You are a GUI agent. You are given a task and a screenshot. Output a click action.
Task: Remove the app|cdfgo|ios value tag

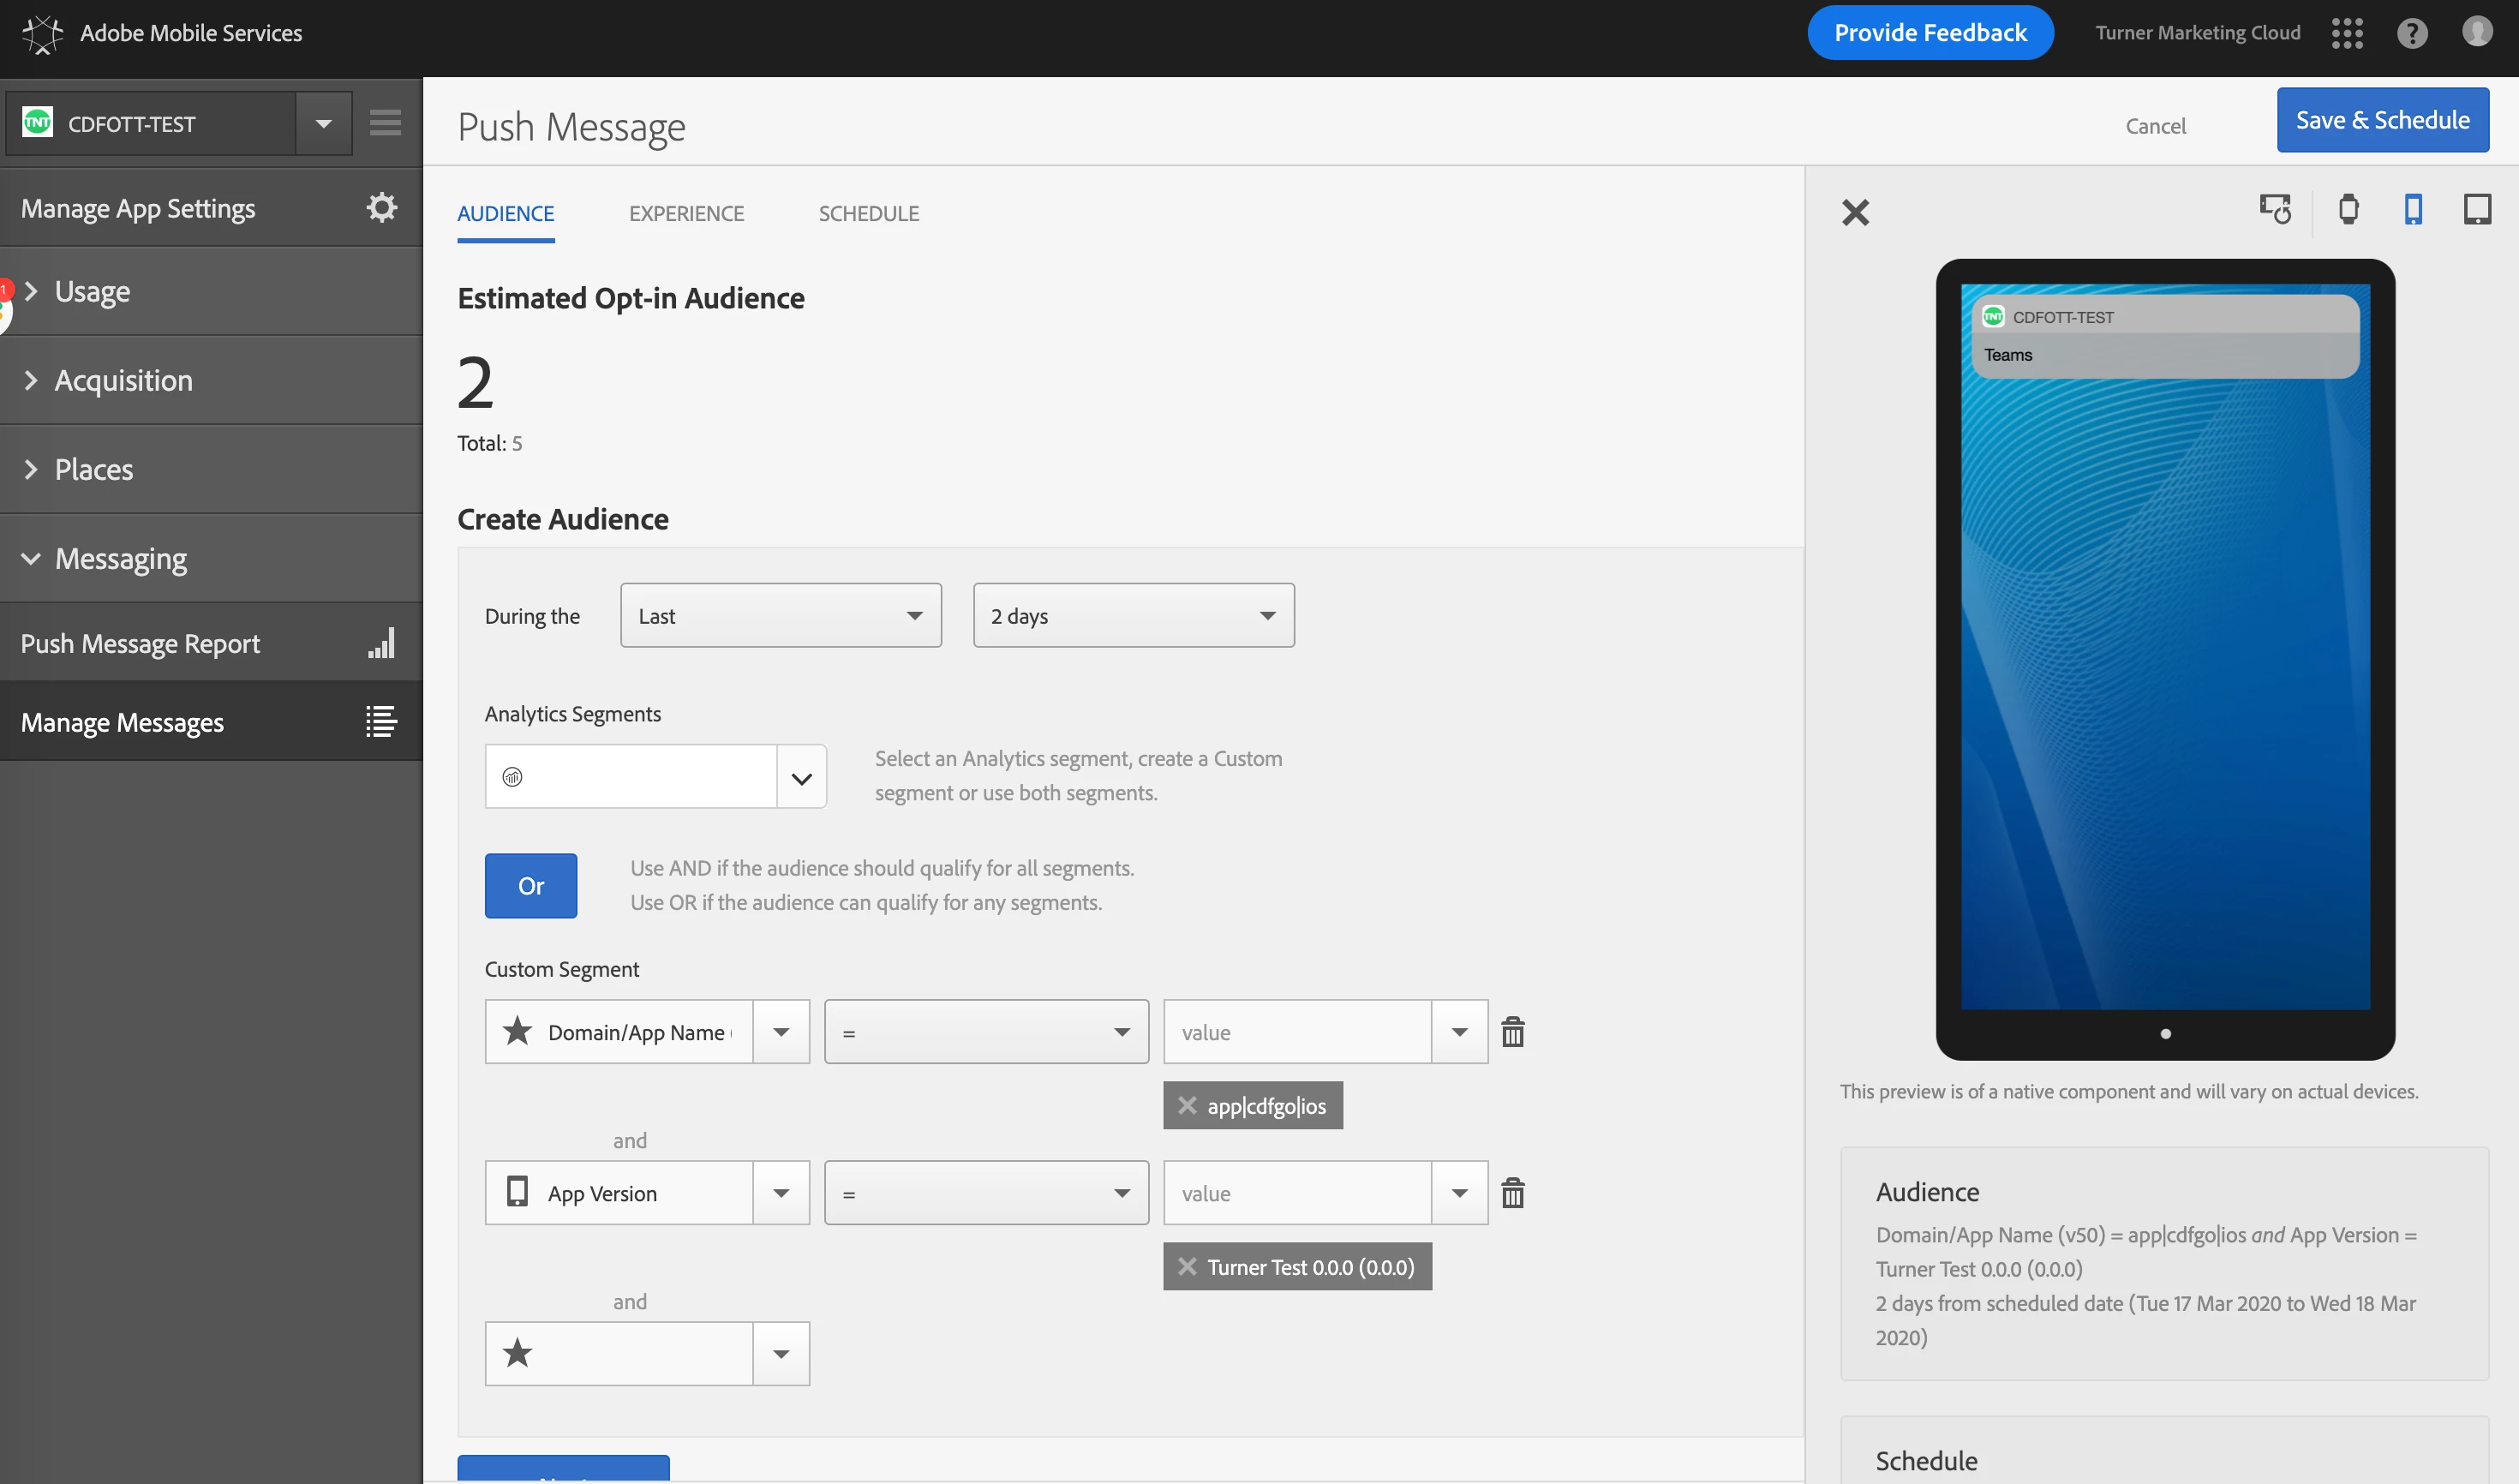tap(1187, 1106)
